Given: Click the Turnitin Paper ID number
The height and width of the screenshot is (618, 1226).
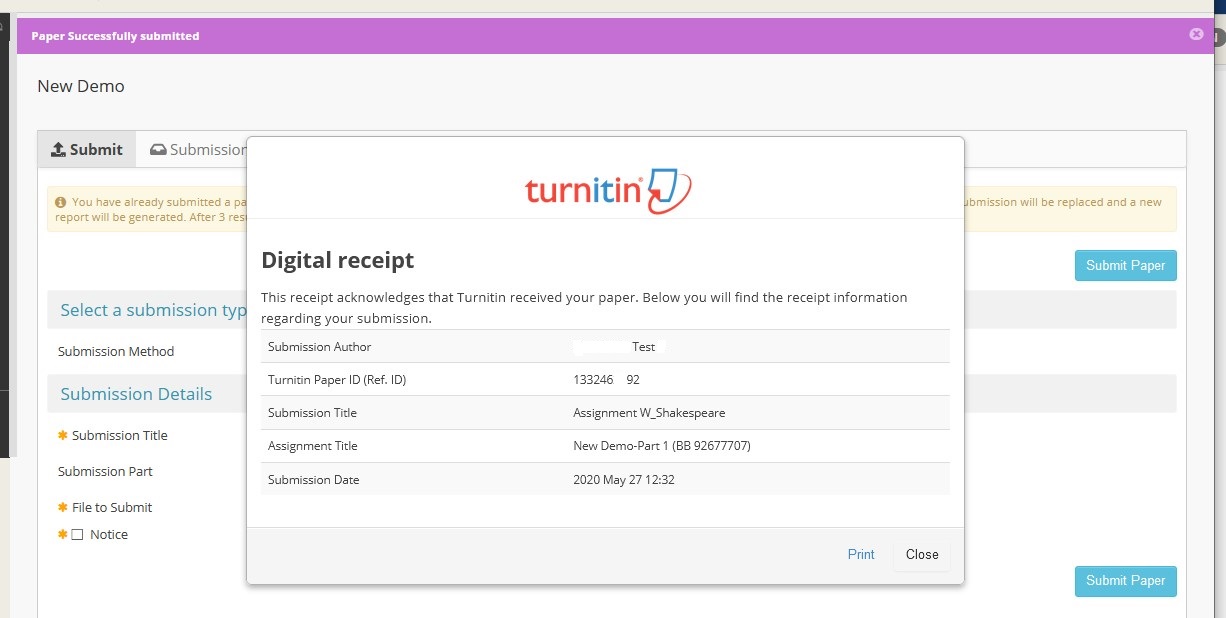Looking at the screenshot, I should pyautogui.click(x=606, y=380).
